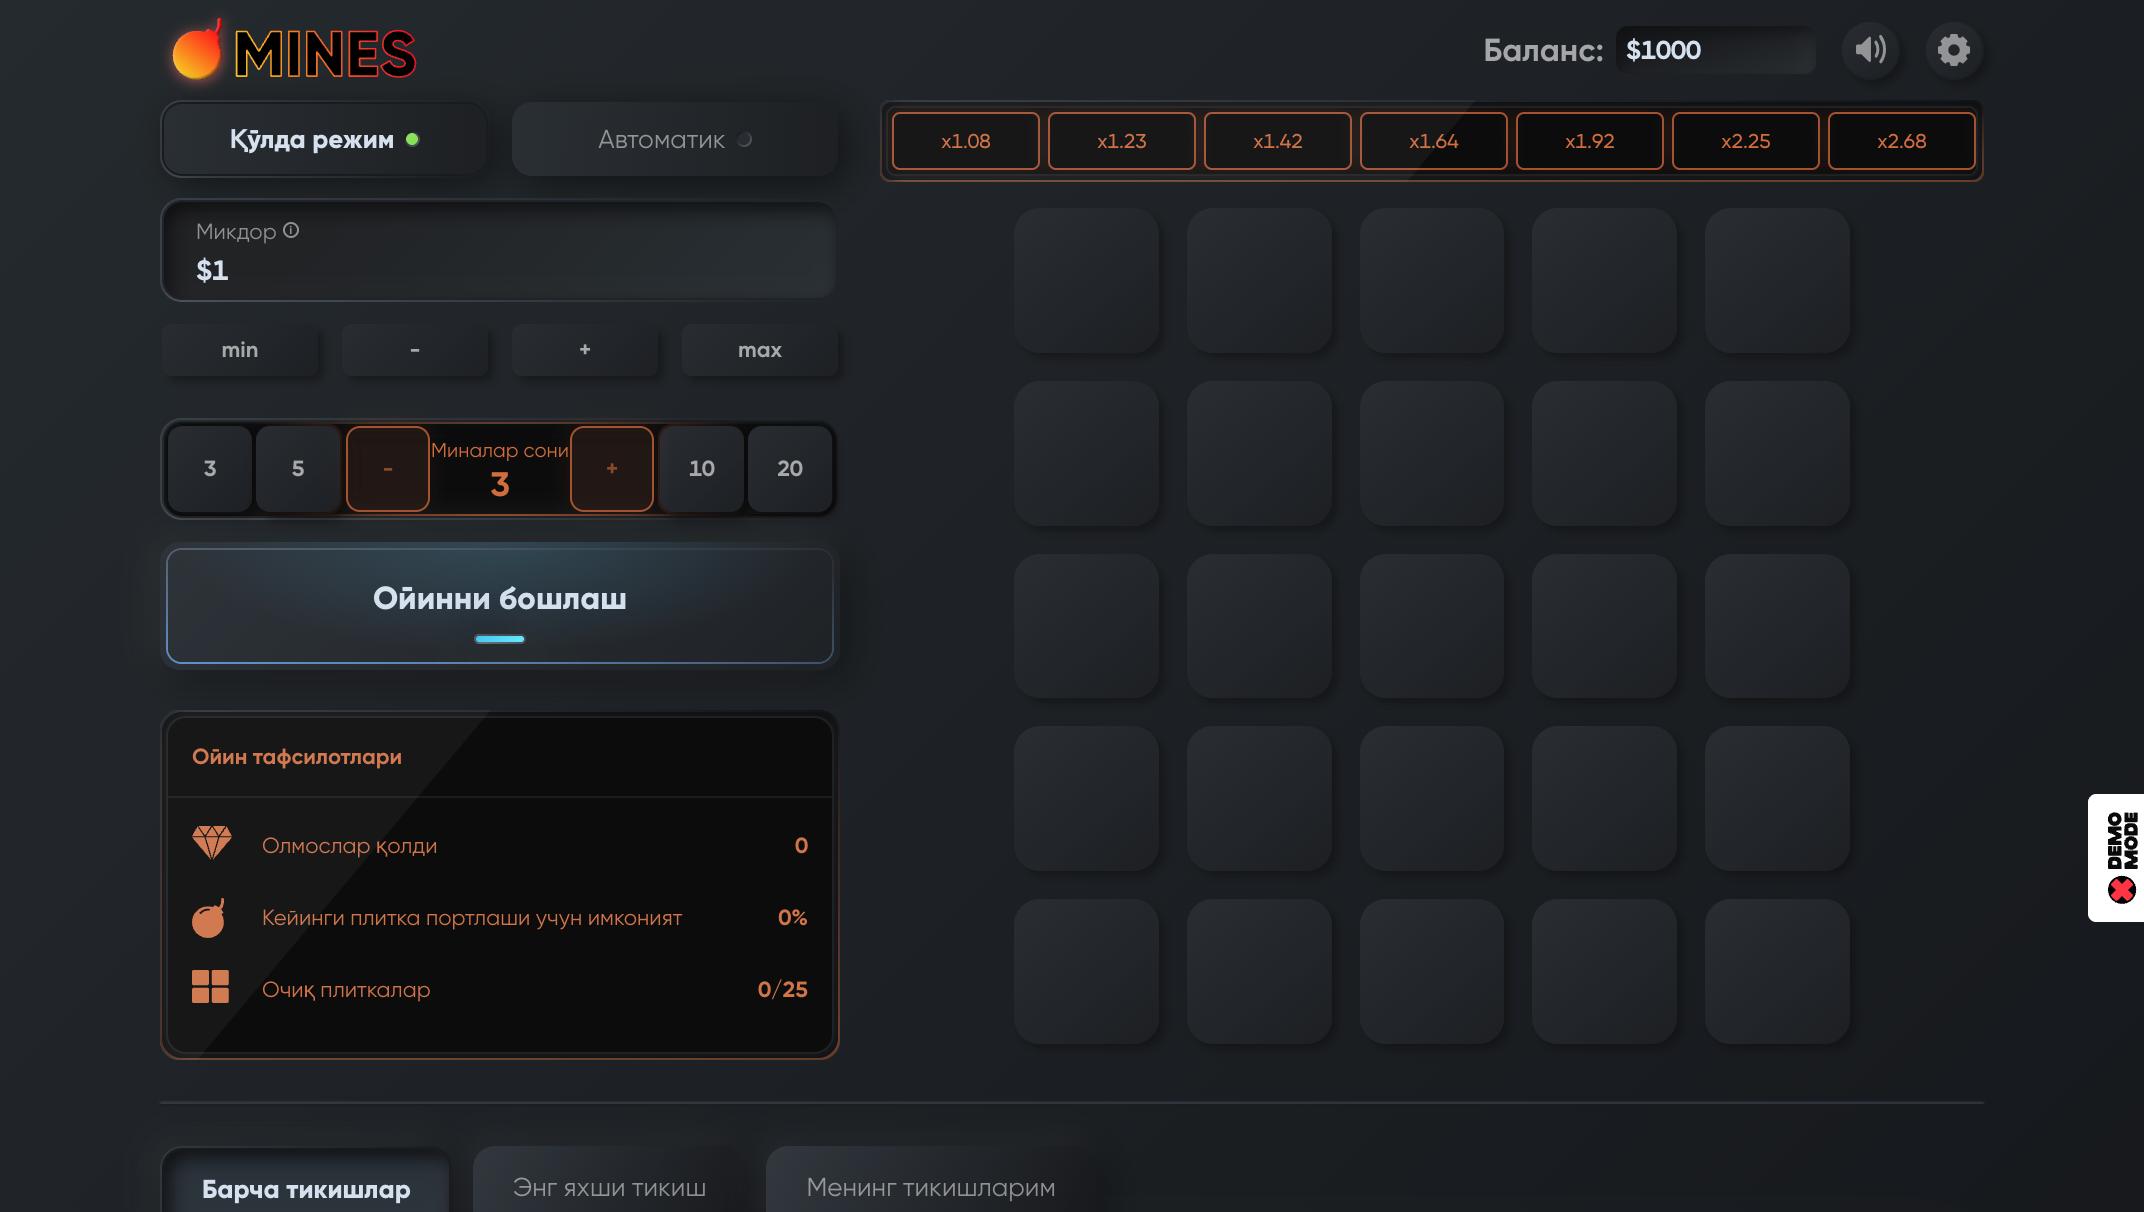
Task: Click the balance value $1000
Action: [1663, 50]
